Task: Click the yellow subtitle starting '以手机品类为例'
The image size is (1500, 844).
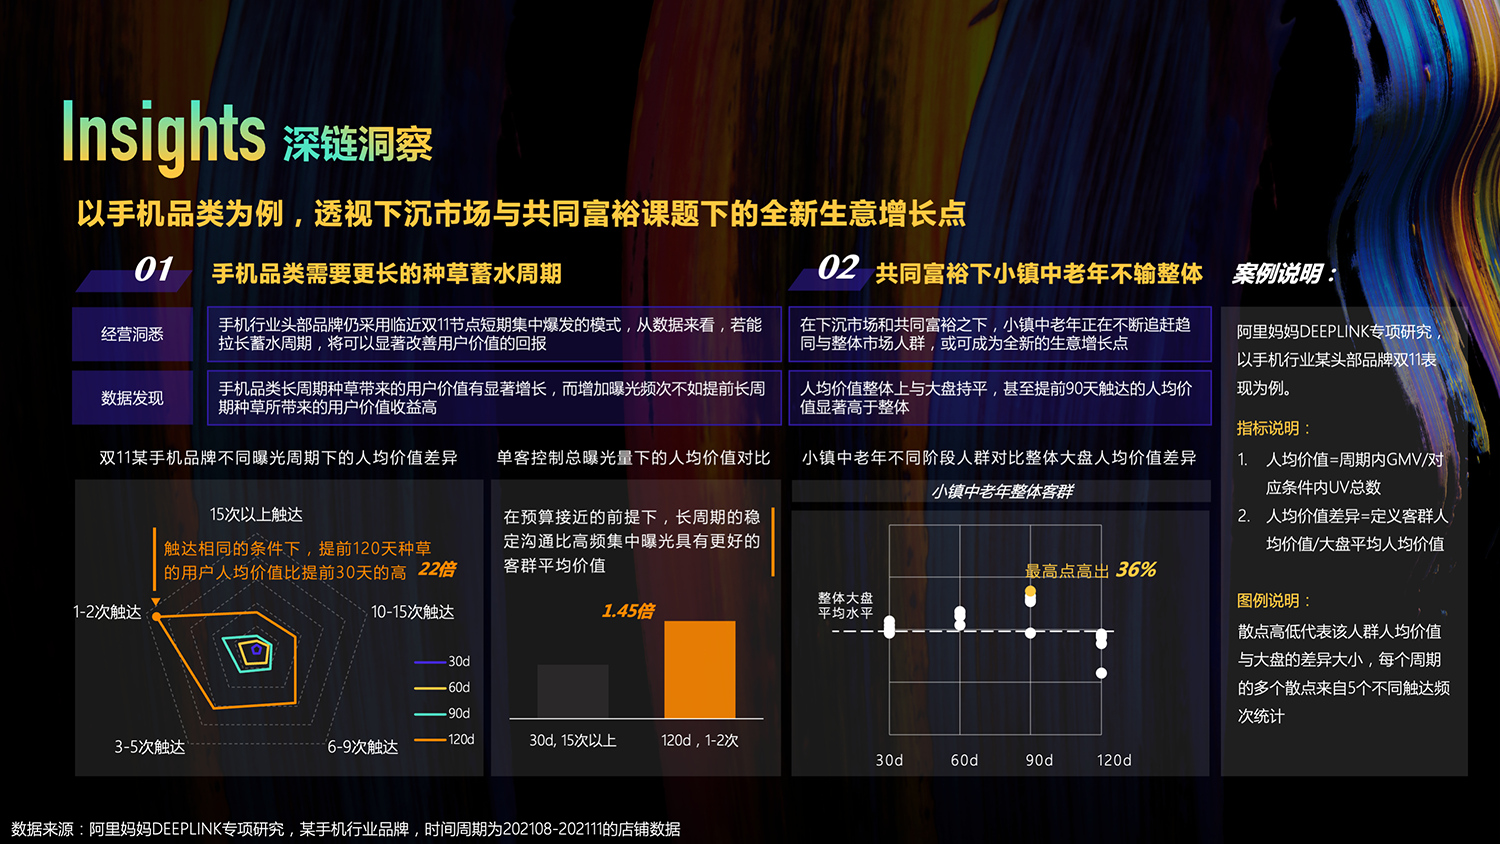Action: pos(521,213)
